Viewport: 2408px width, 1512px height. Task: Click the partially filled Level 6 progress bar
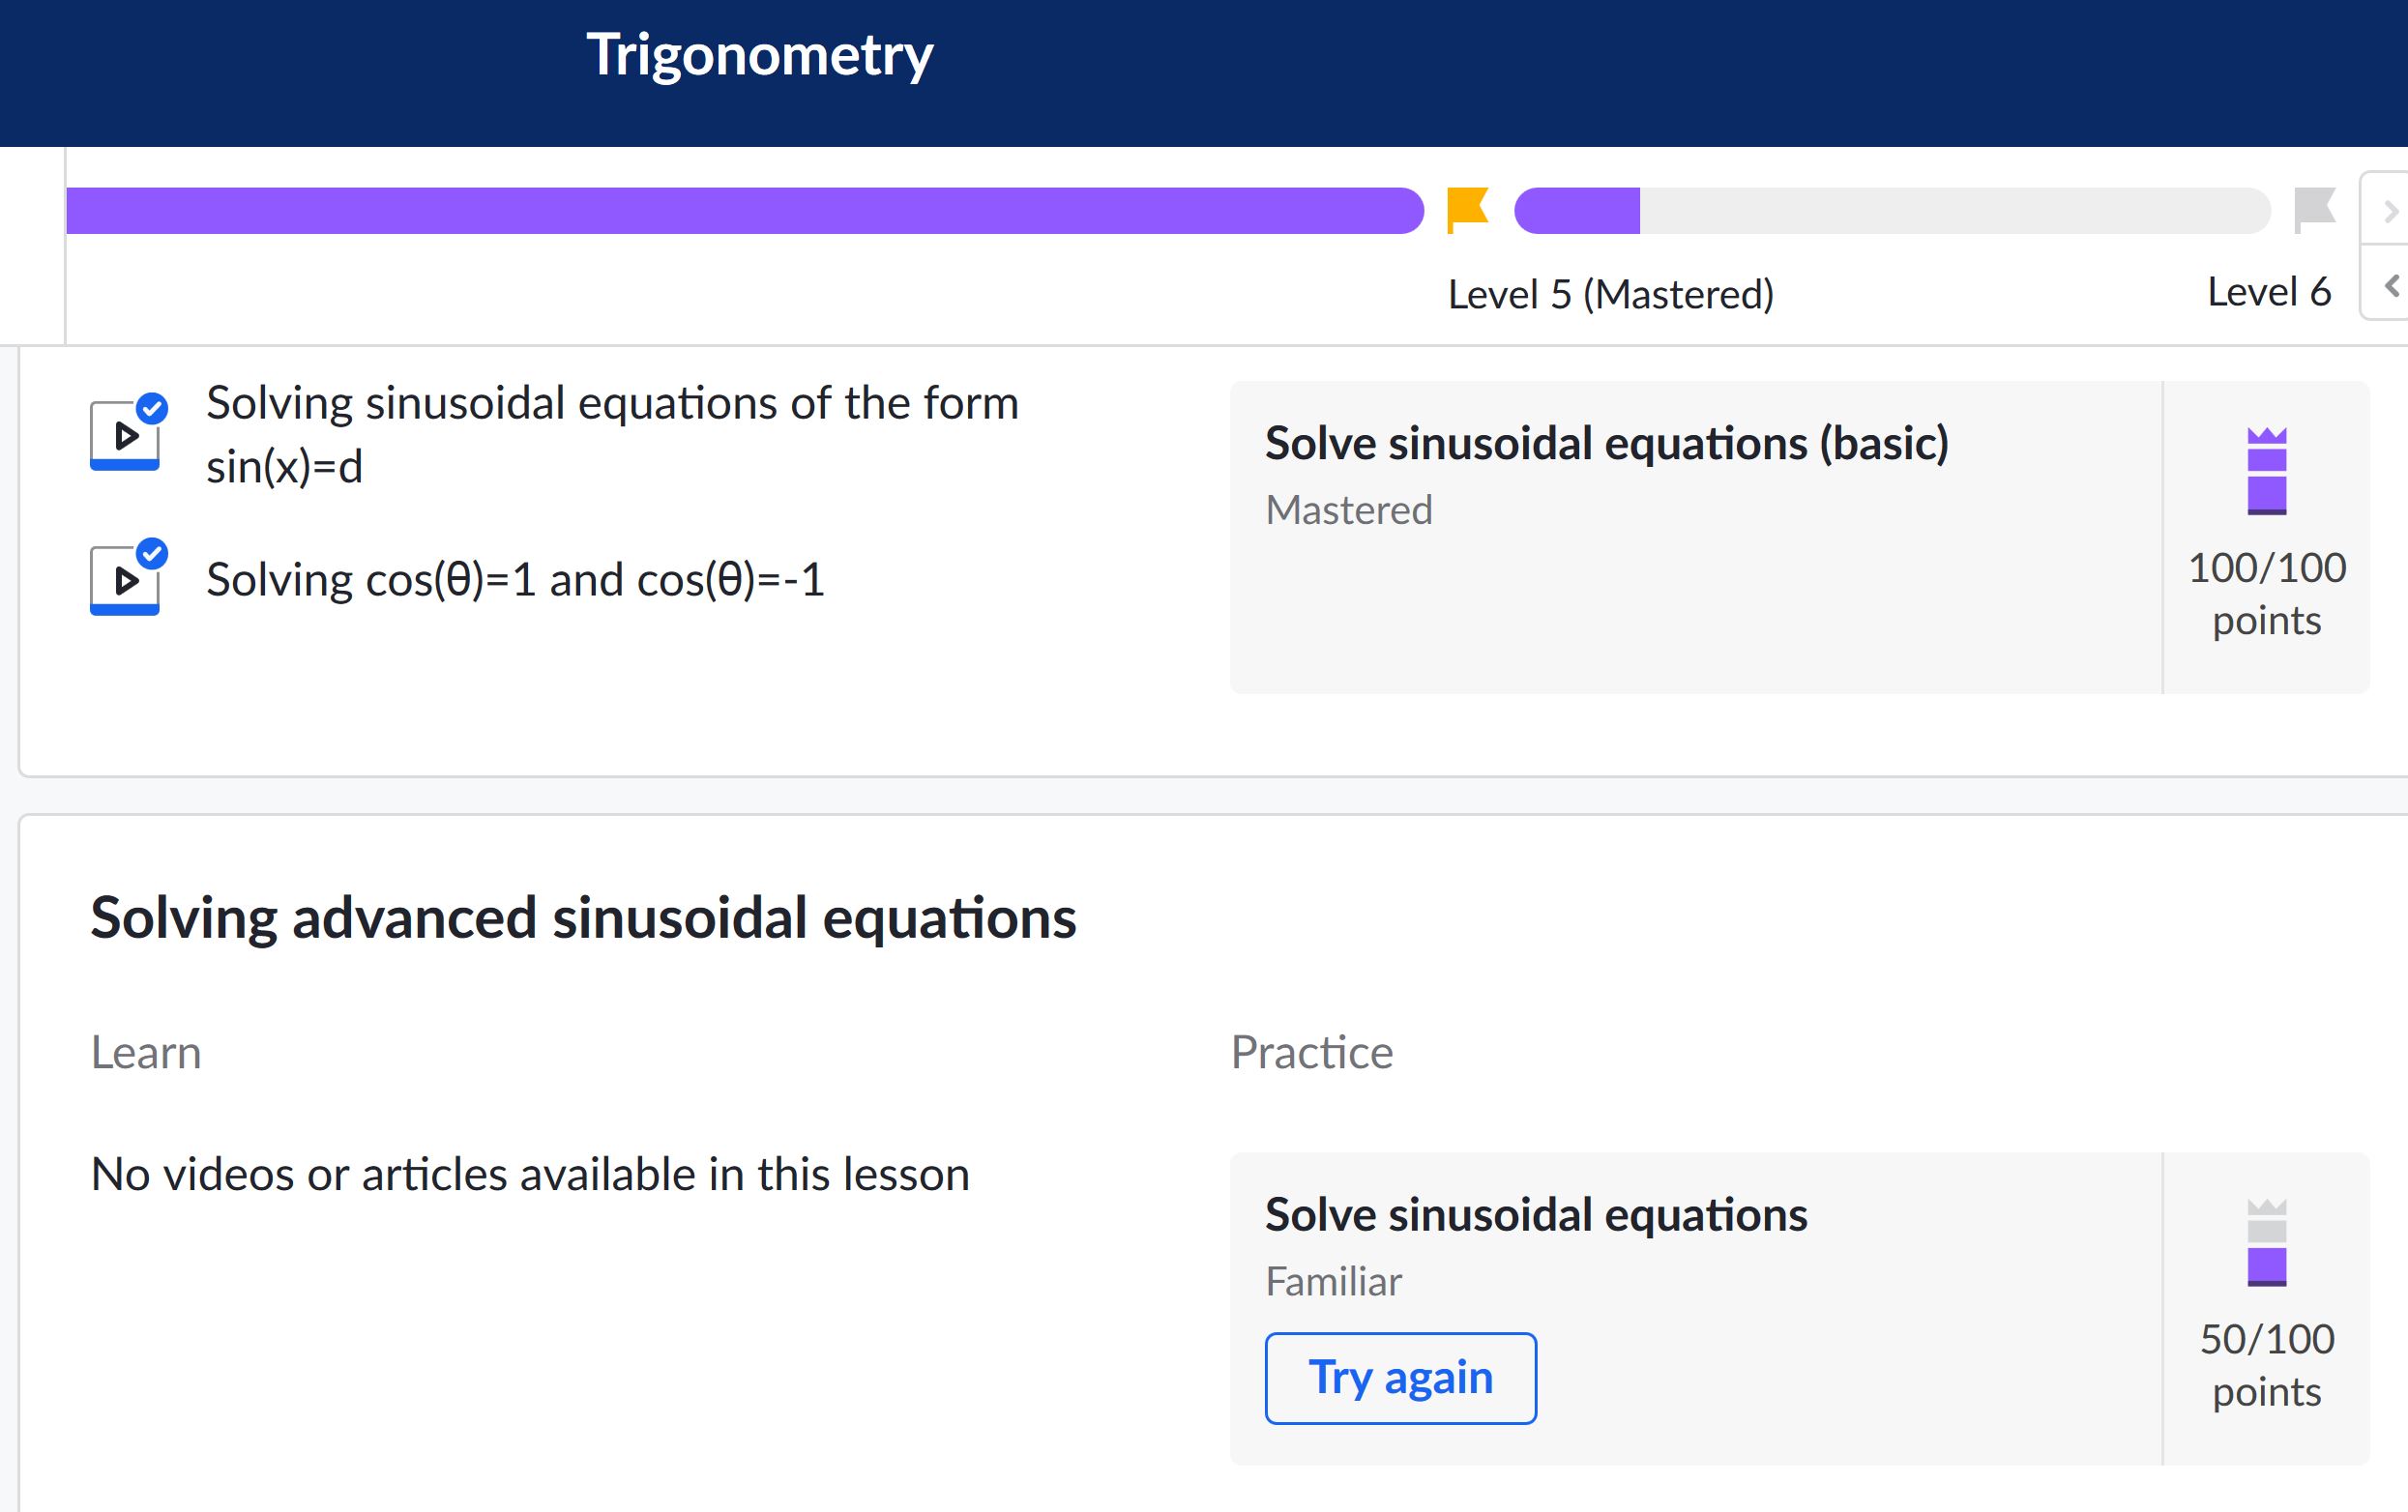click(x=1892, y=210)
